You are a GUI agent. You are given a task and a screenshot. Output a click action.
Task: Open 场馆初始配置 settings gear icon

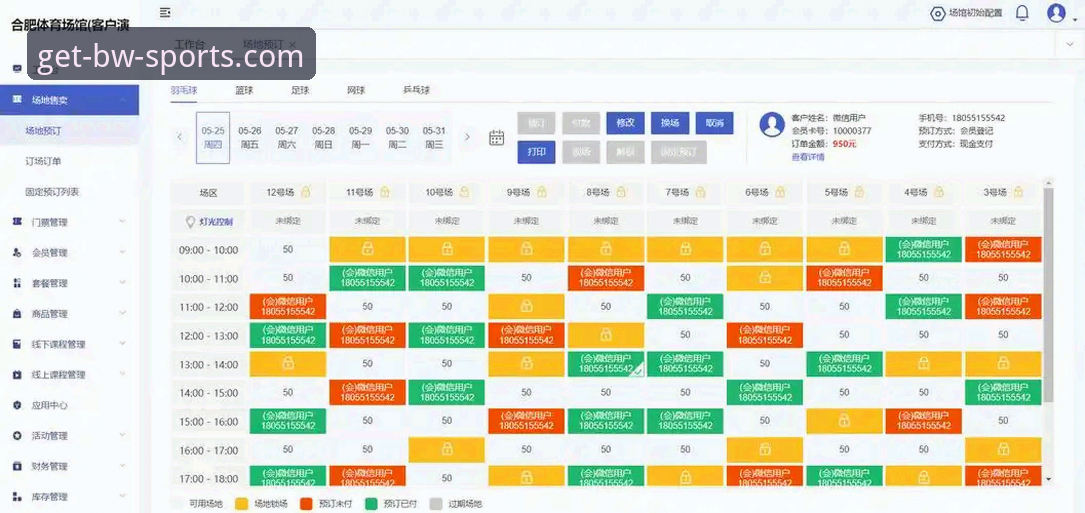(938, 13)
